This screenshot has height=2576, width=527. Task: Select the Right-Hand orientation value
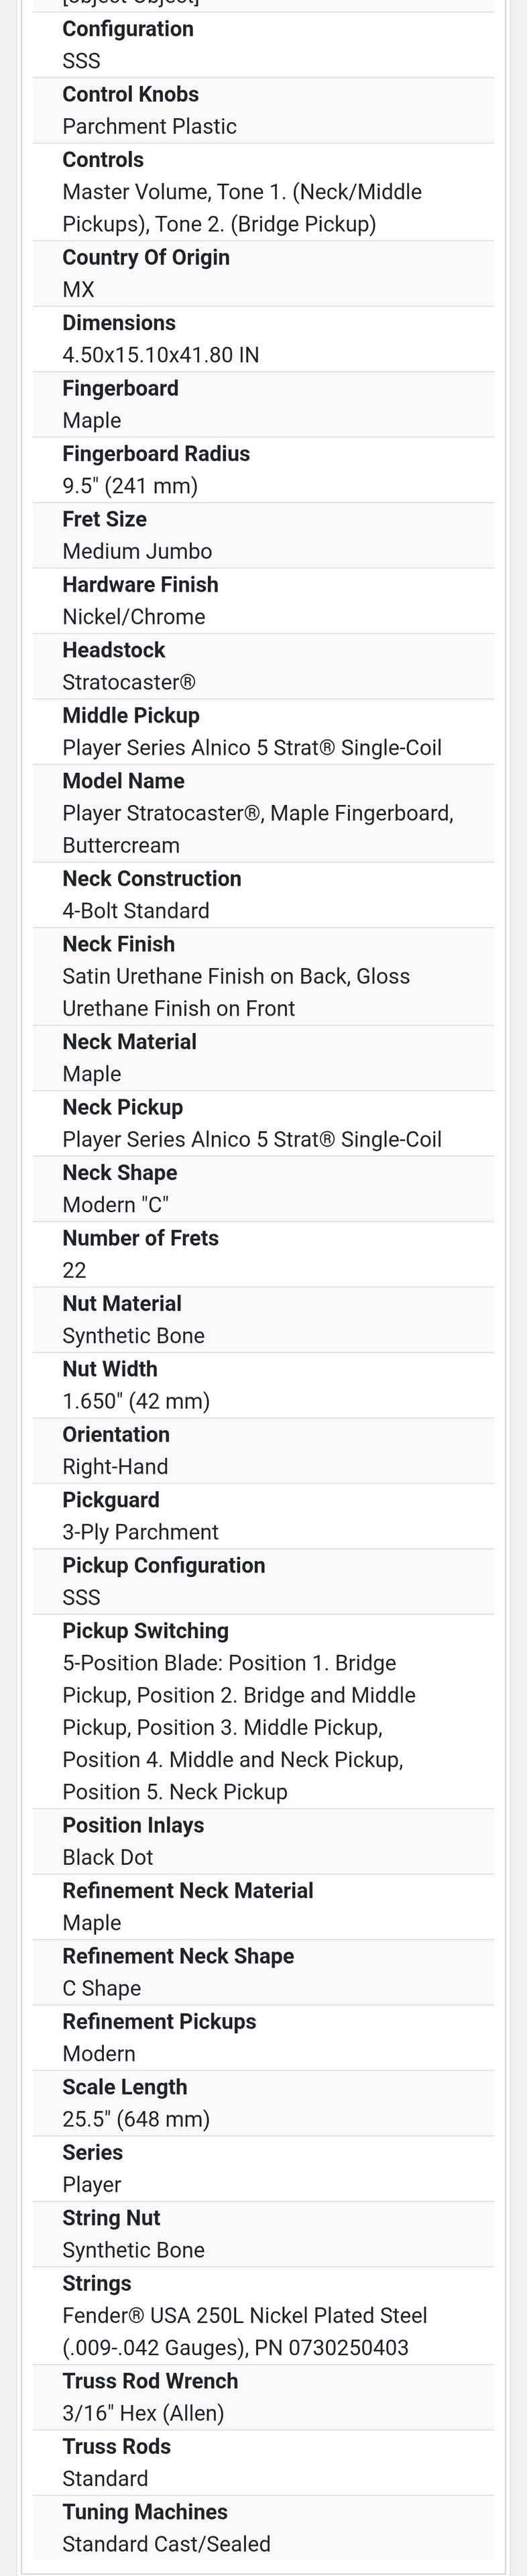click(x=115, y=1466)
